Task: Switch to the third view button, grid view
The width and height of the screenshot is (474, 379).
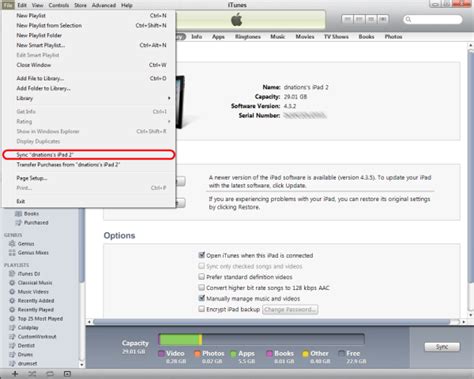Action: (x=371, y=19)
